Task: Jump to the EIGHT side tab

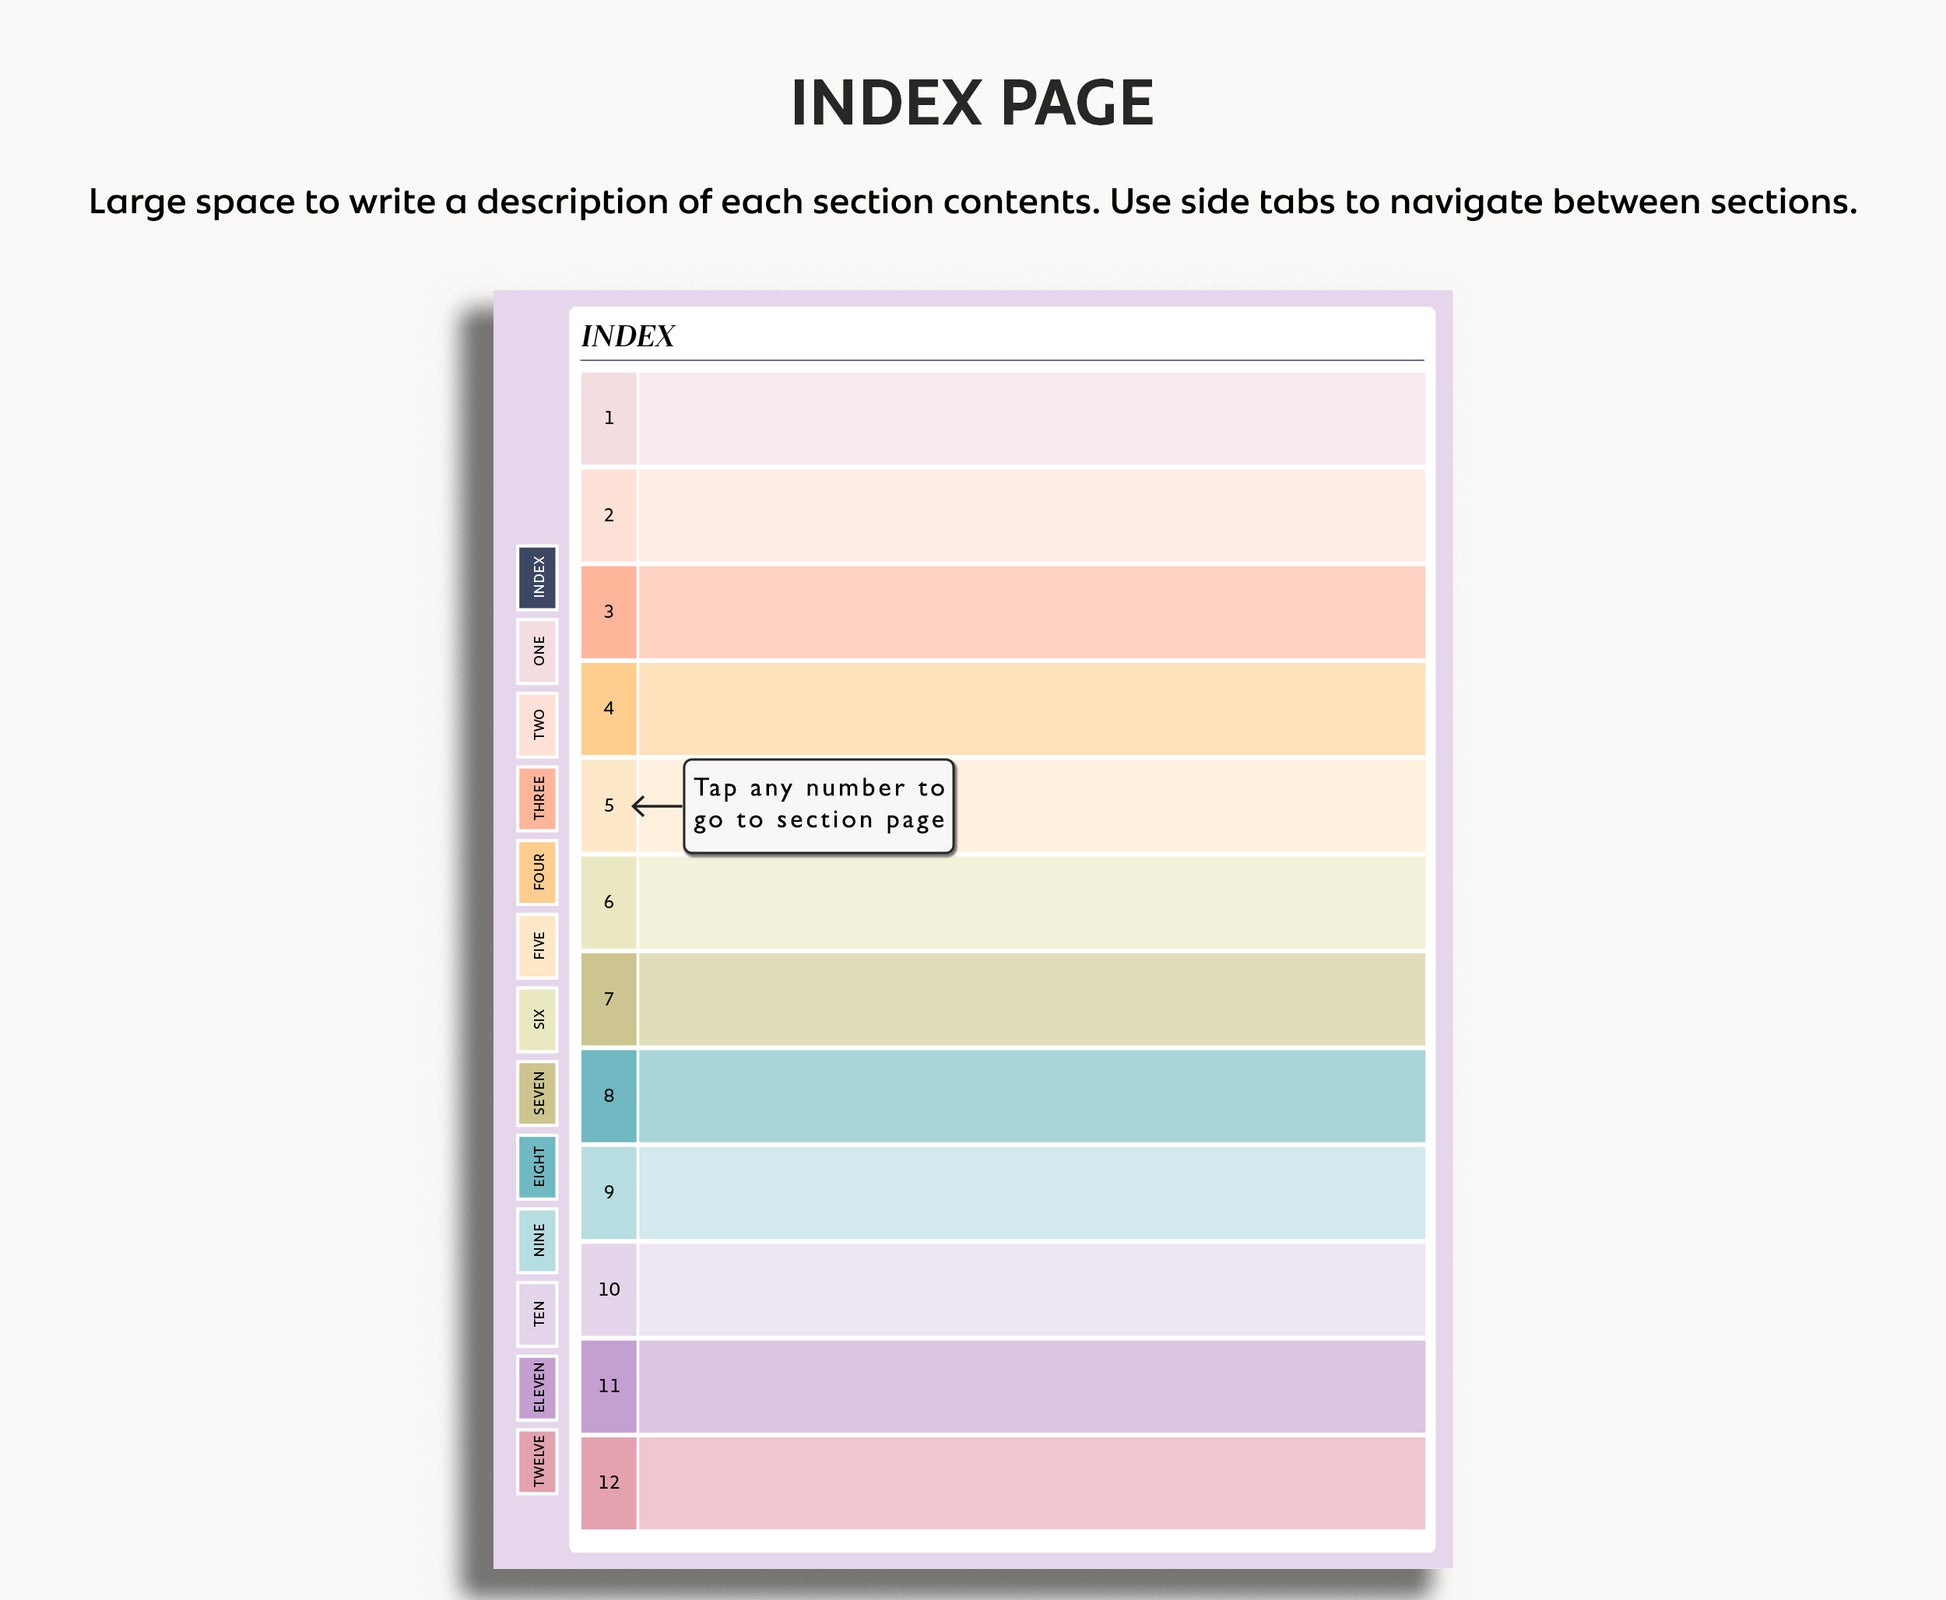Action: [x=537, y=1167]
